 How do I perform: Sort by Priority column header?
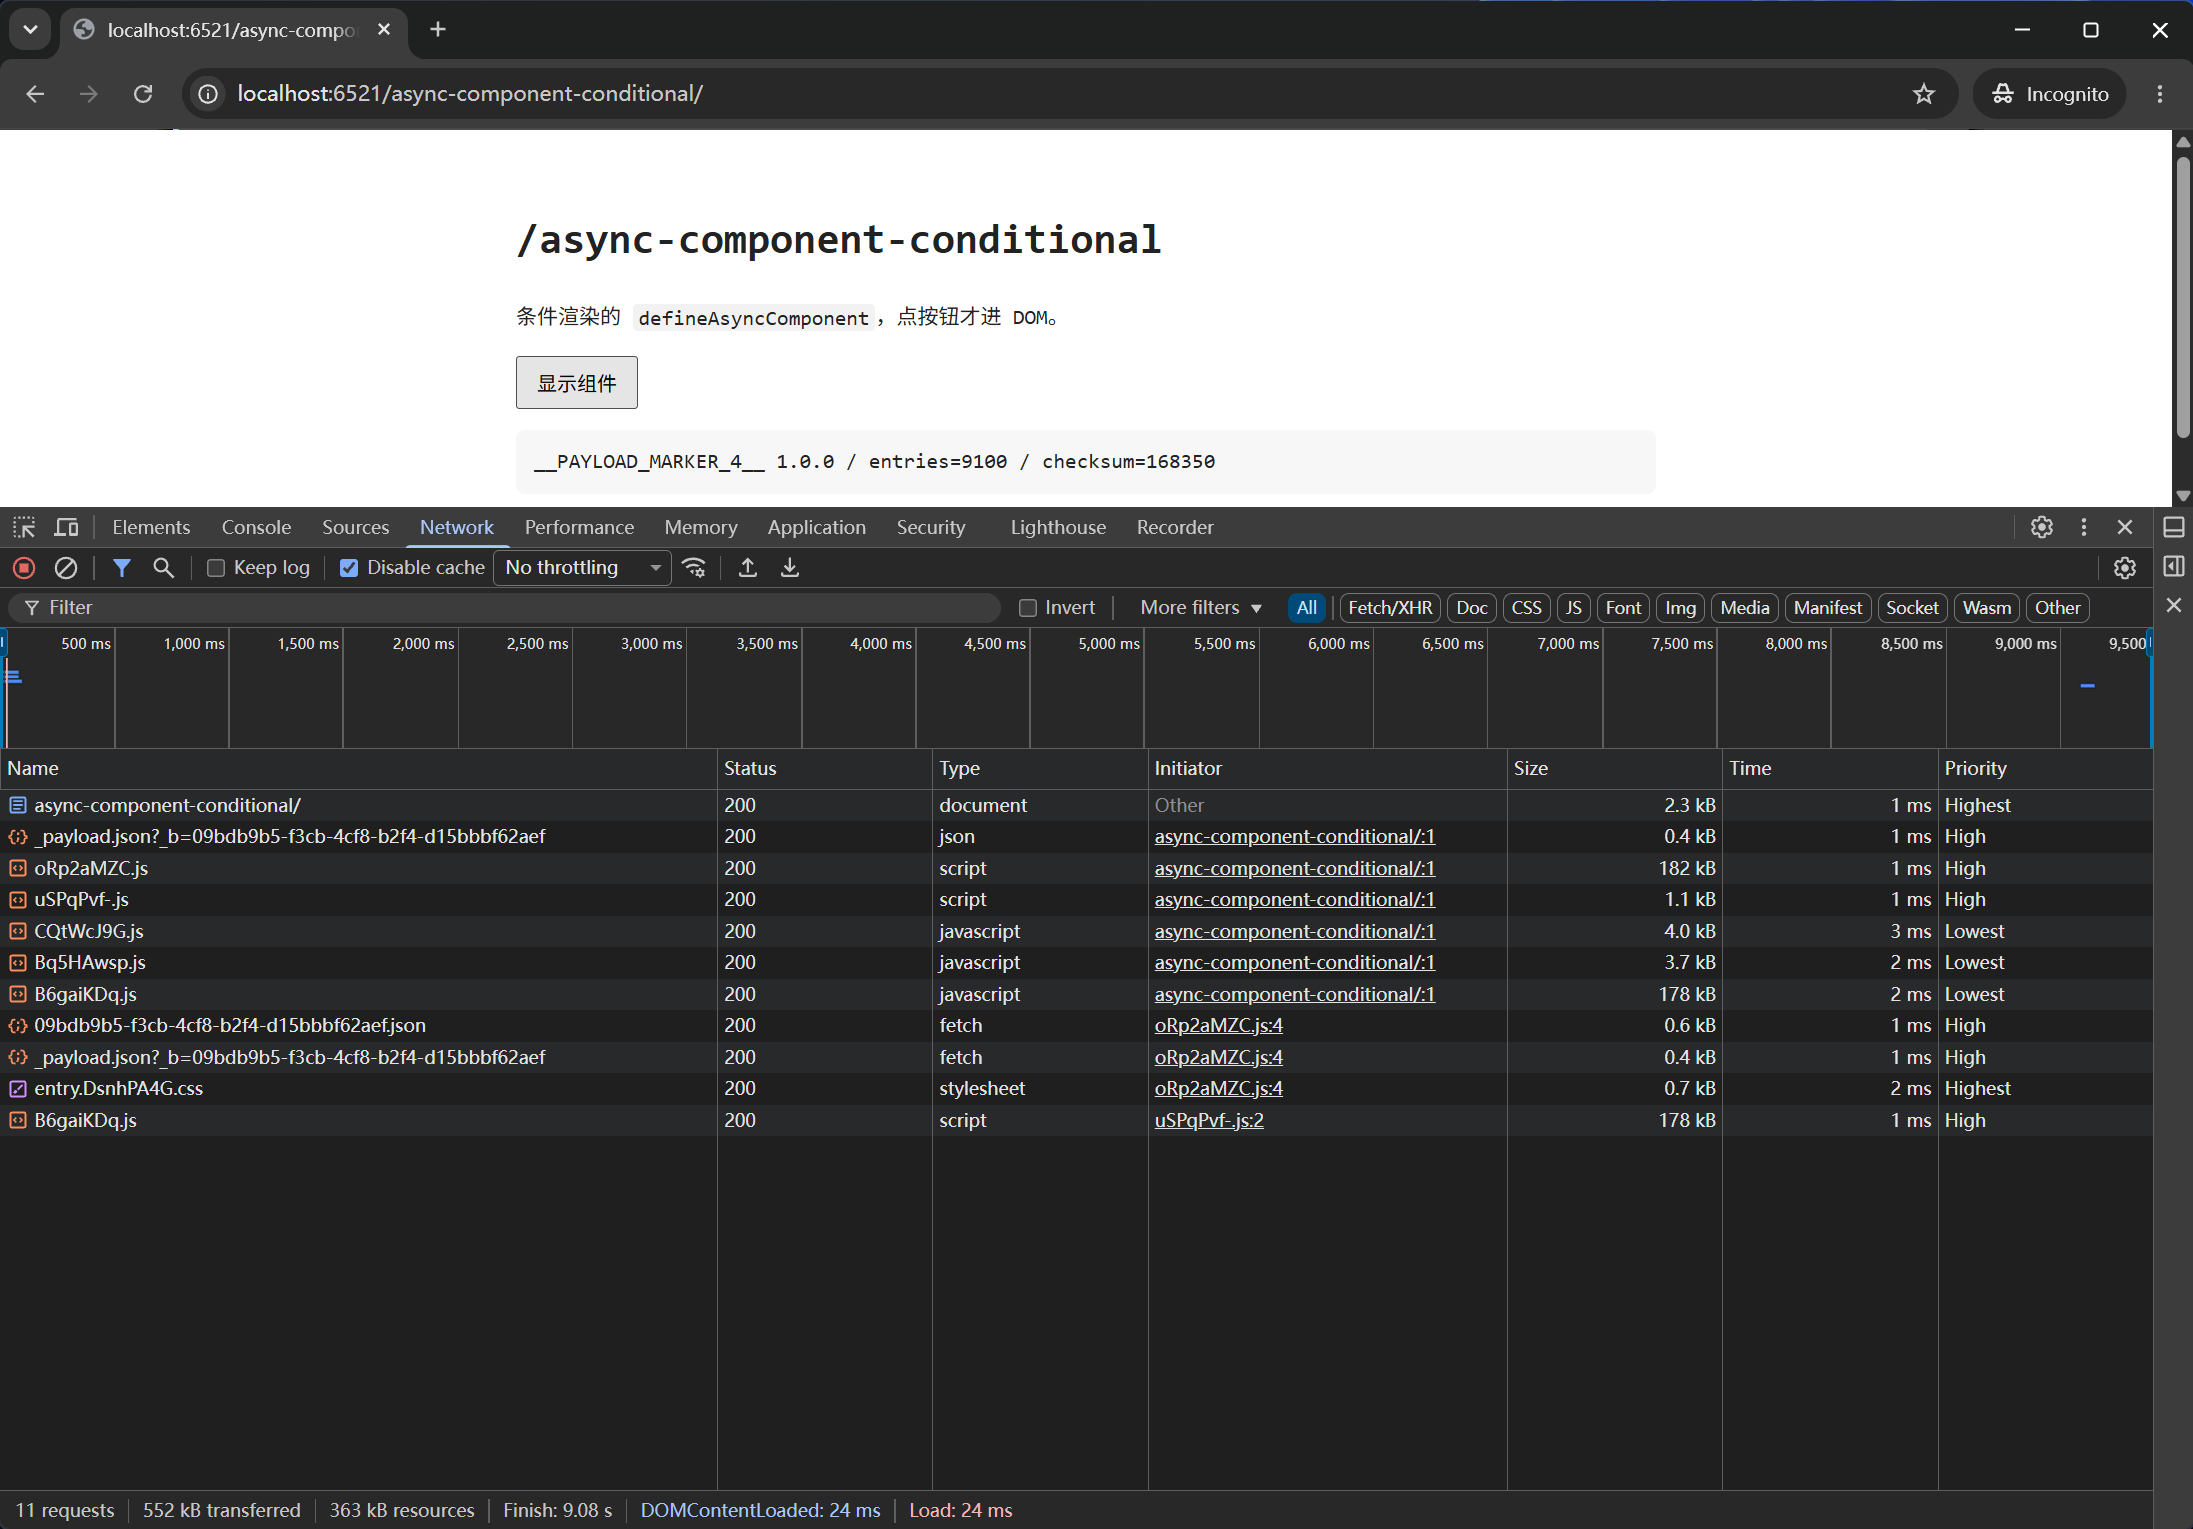(x=2044, y=768)
